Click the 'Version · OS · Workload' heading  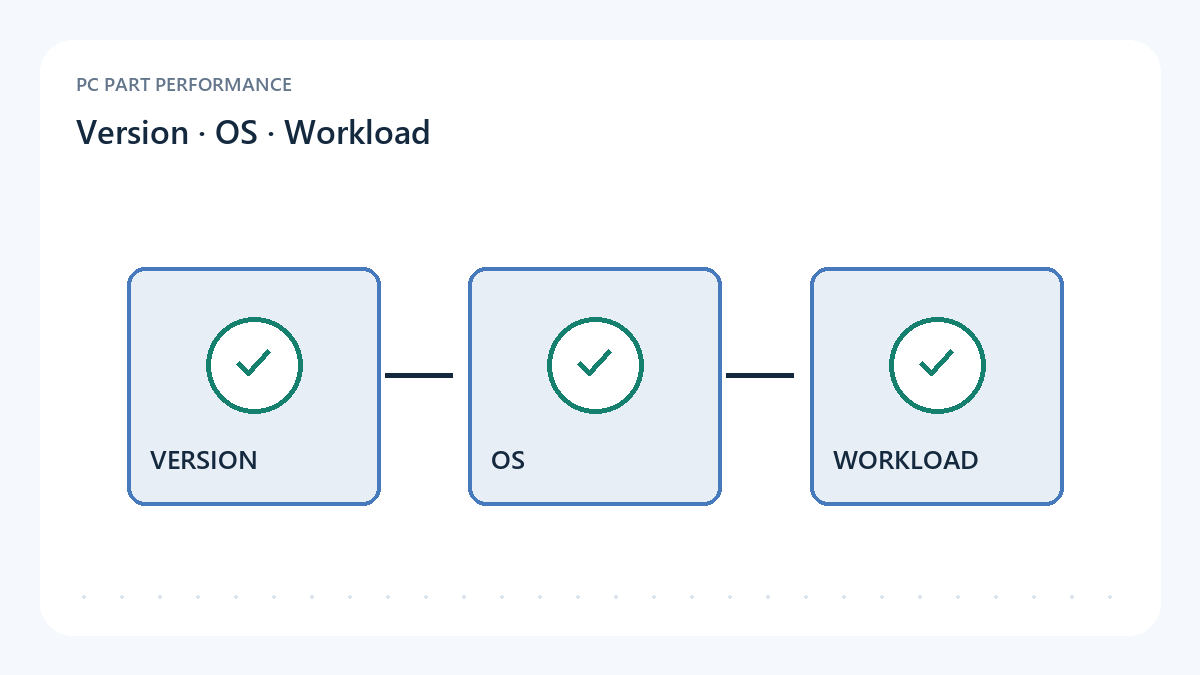(253, 132)
